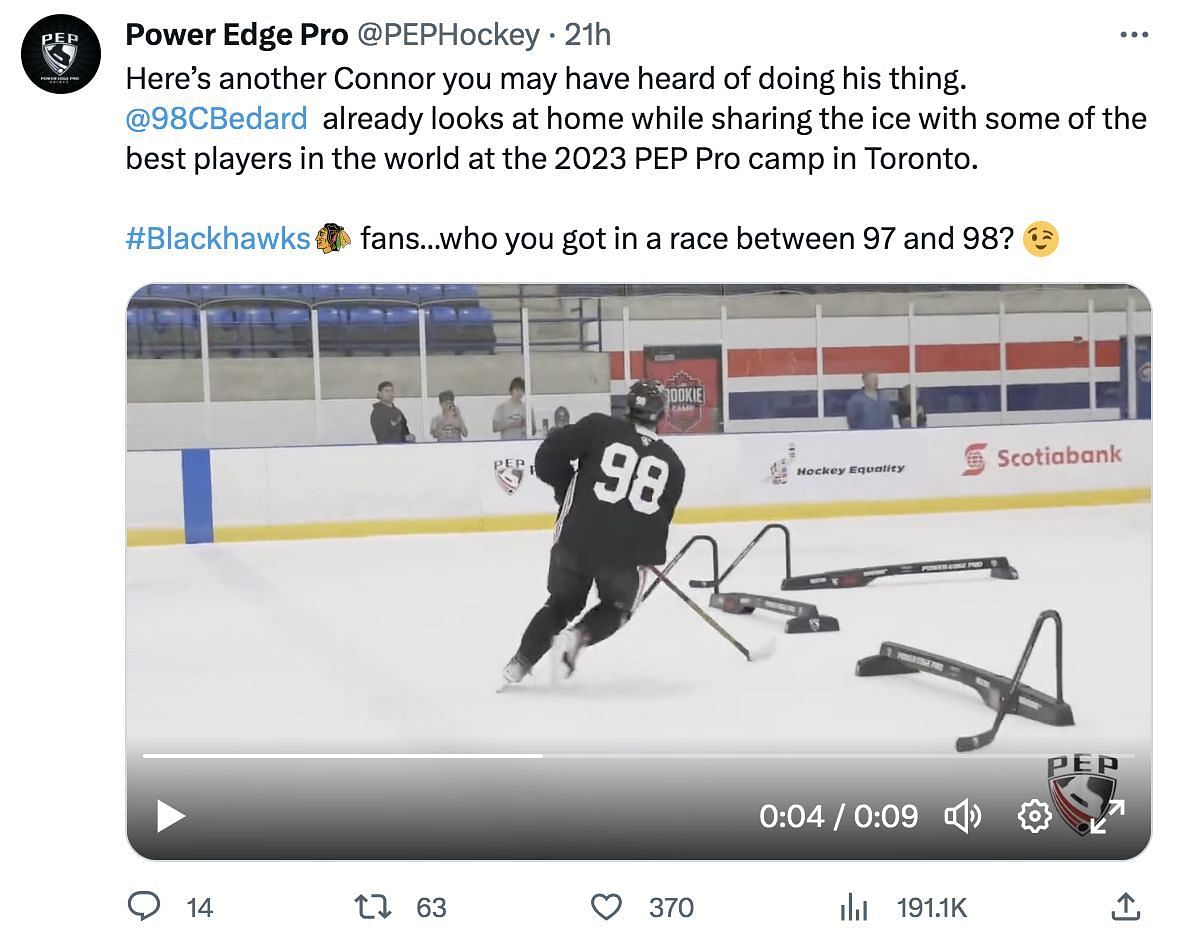The height and width of the screenshot is (946, 1178).
Task: Open the @PEPHockey handle
Action: [x=448, y=36]
